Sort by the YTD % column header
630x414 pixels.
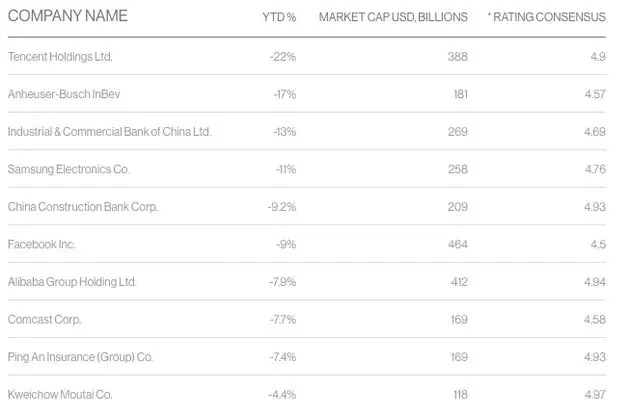pos(280,18)
